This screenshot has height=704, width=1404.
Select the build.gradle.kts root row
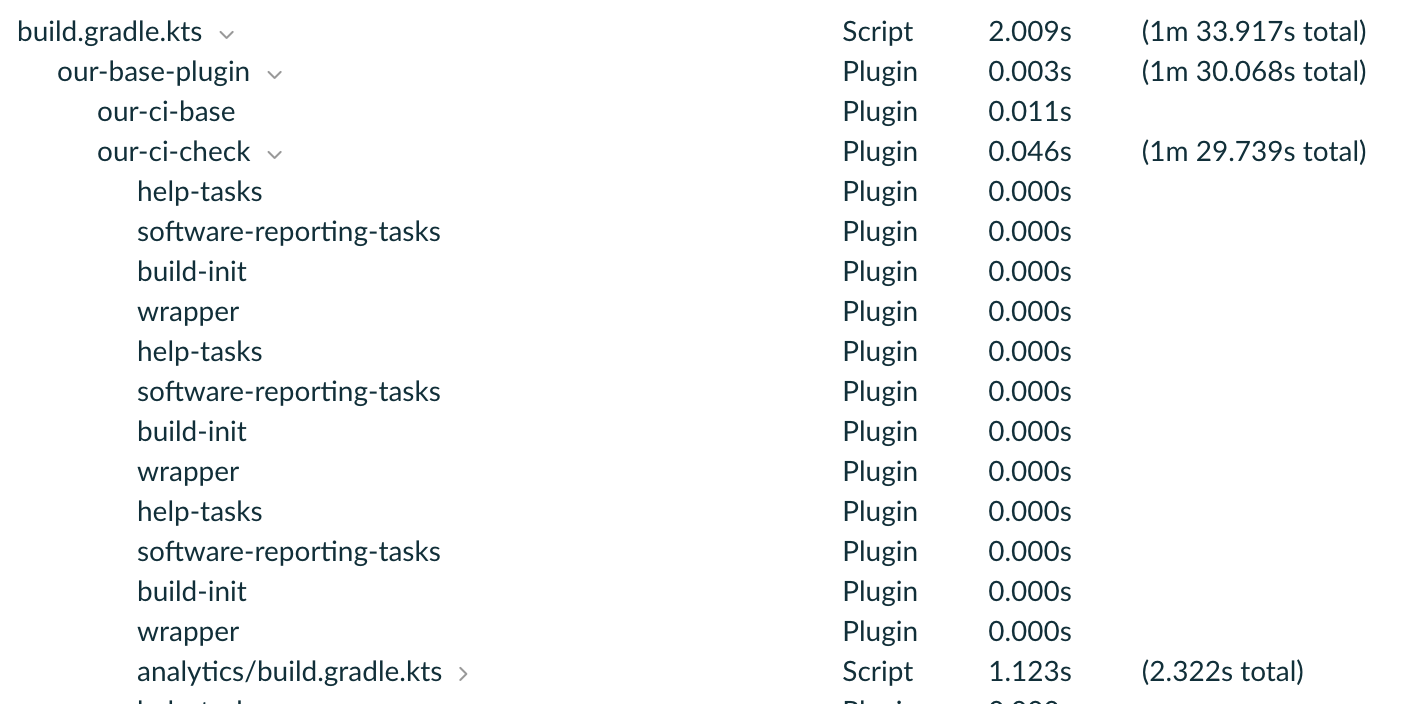tap(110, 32)
